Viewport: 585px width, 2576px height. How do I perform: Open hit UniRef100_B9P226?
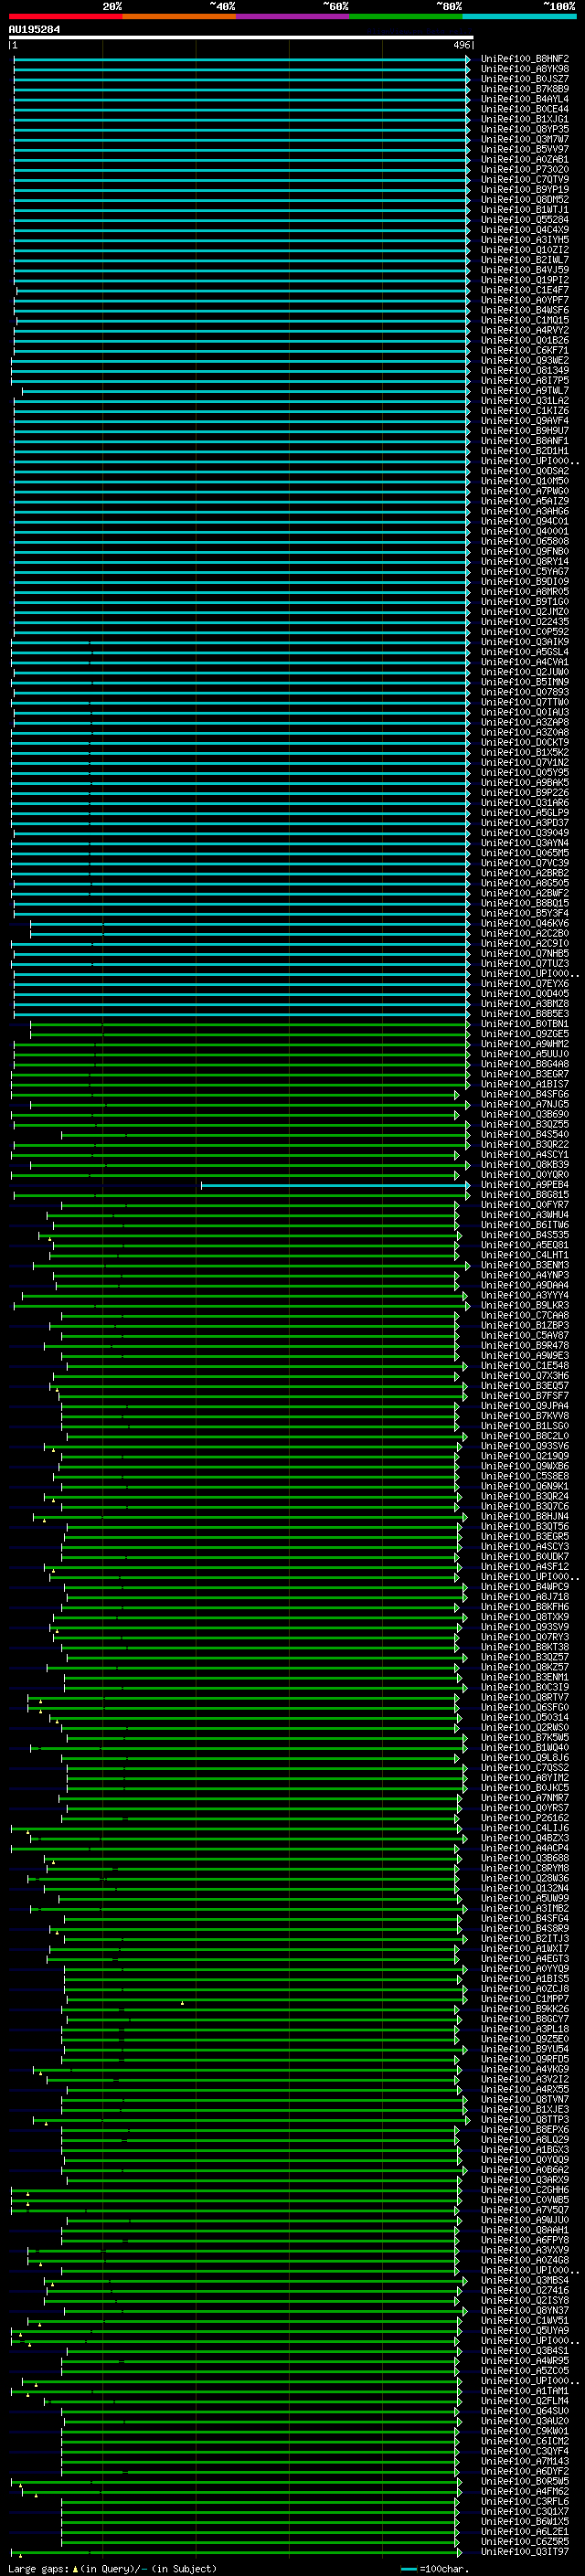(x=524, y=793)
